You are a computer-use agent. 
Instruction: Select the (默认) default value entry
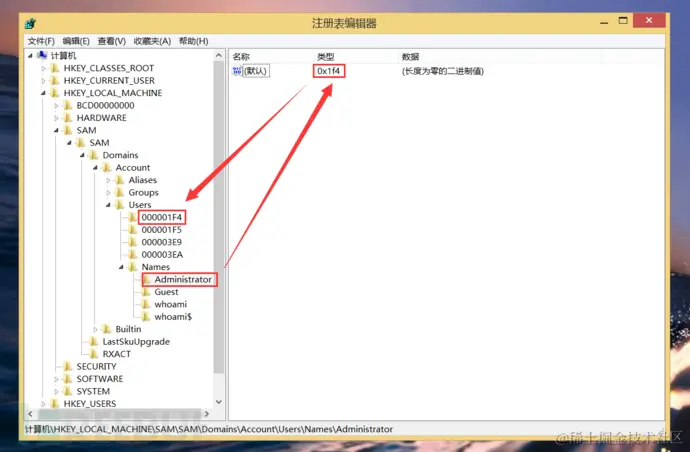256,71
